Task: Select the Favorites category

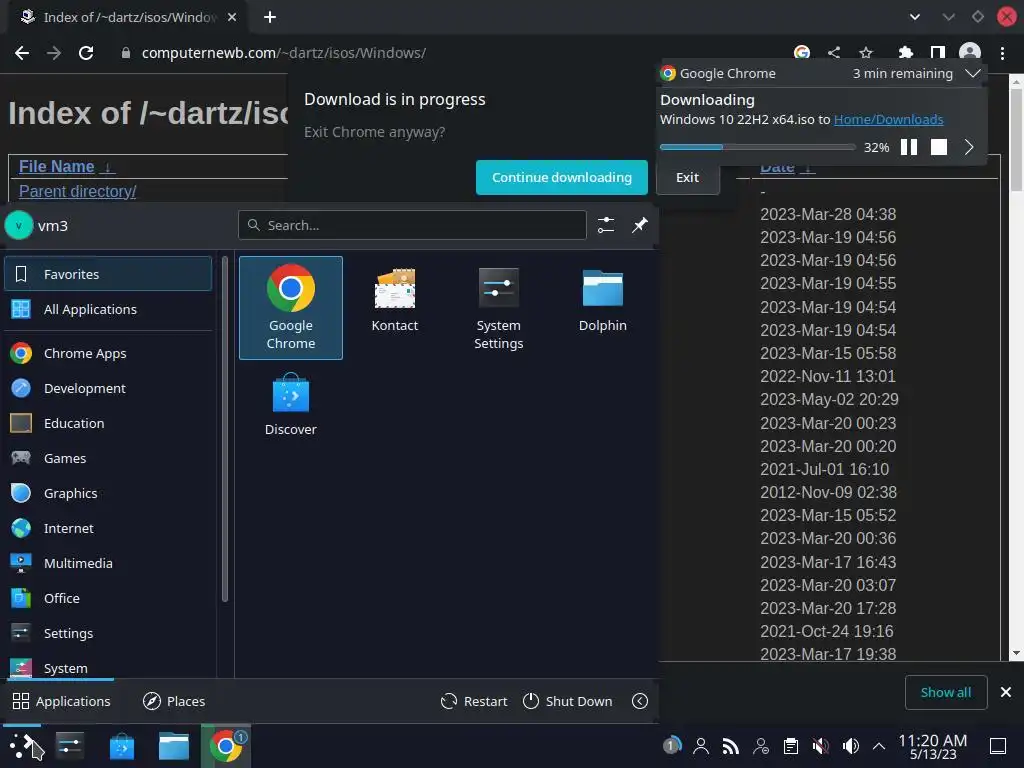Action: (x=108, y=274)
